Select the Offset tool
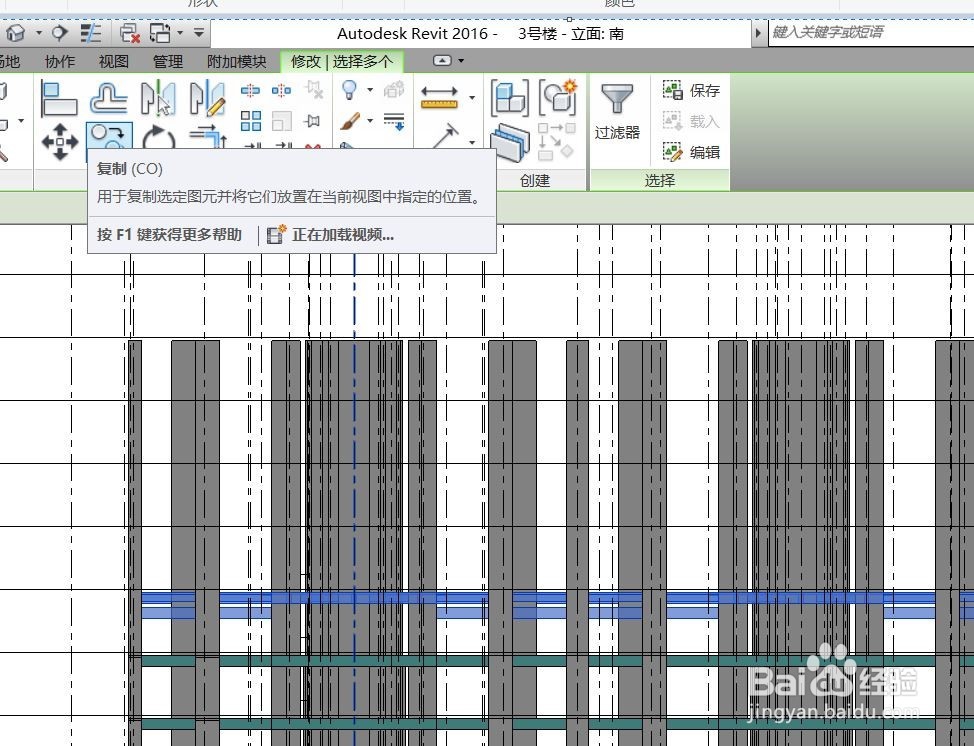The width and height of the screenshot is (974, 746). [x=109, y=98]
